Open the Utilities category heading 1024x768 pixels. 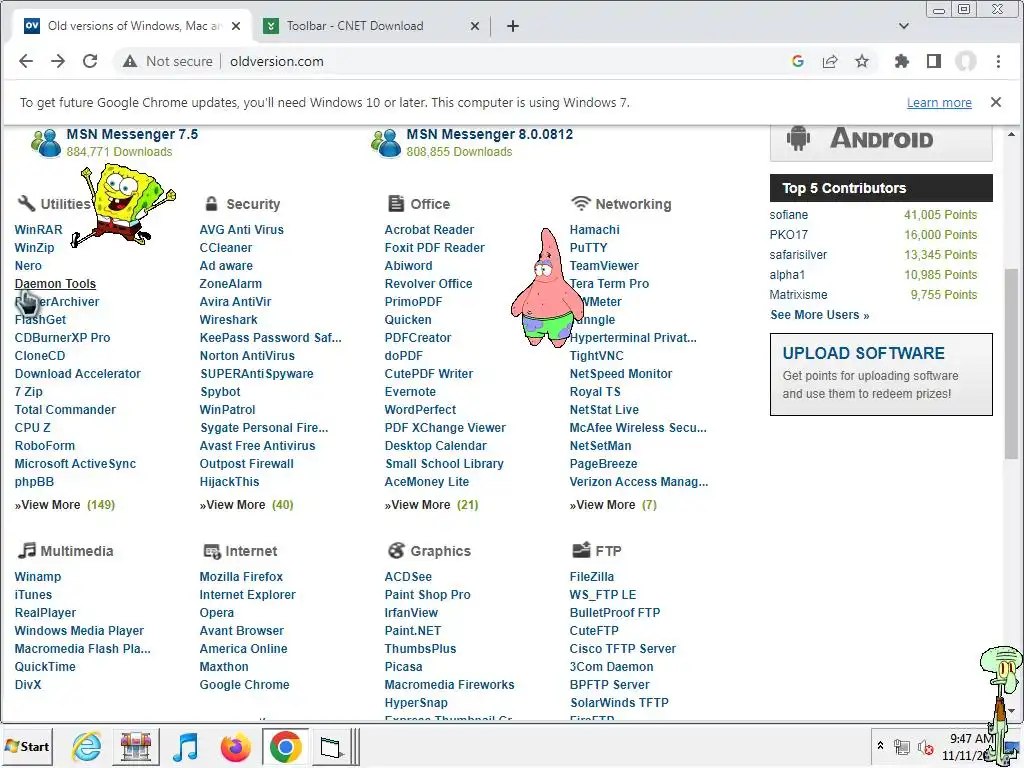[65, 204]
